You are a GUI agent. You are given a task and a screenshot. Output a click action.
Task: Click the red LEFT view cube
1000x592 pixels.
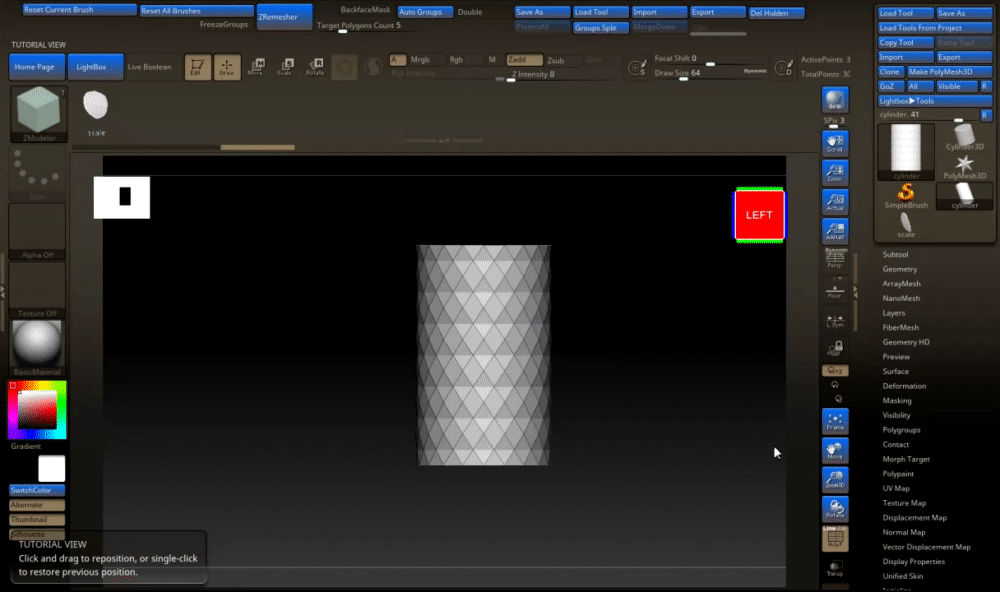pyautogui.click(x=759, y=215)
